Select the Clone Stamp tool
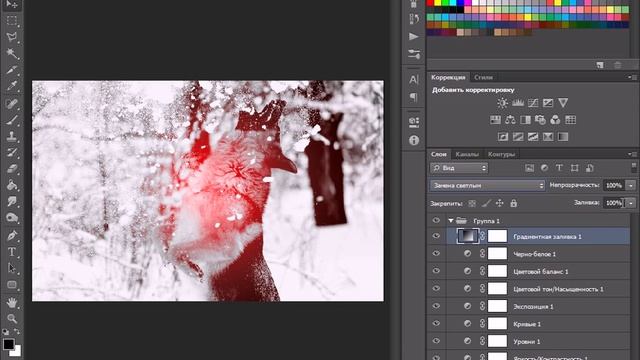The image size is (640, 360). pos(12,136)
